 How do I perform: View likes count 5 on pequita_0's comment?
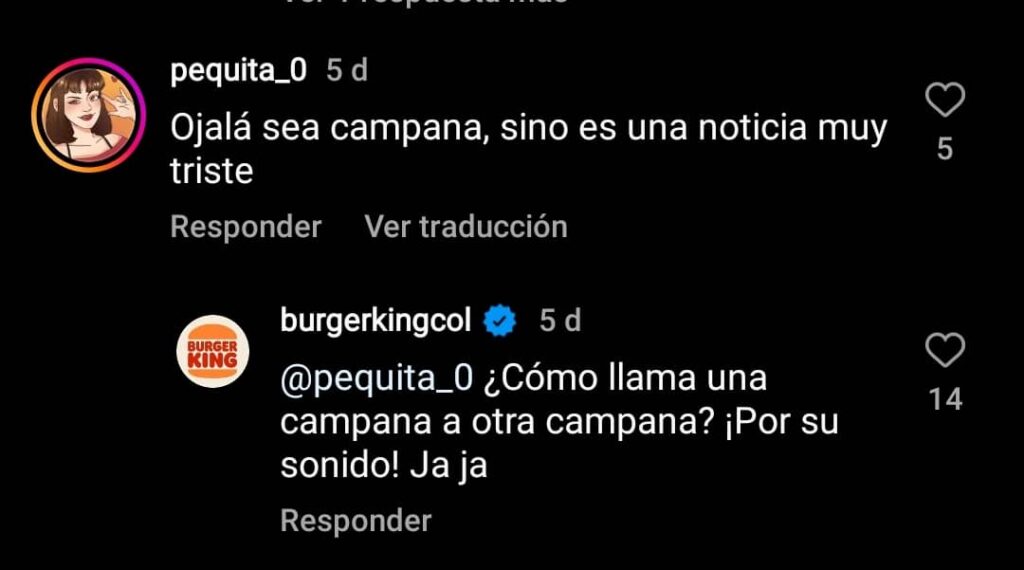tap(945, 149)
